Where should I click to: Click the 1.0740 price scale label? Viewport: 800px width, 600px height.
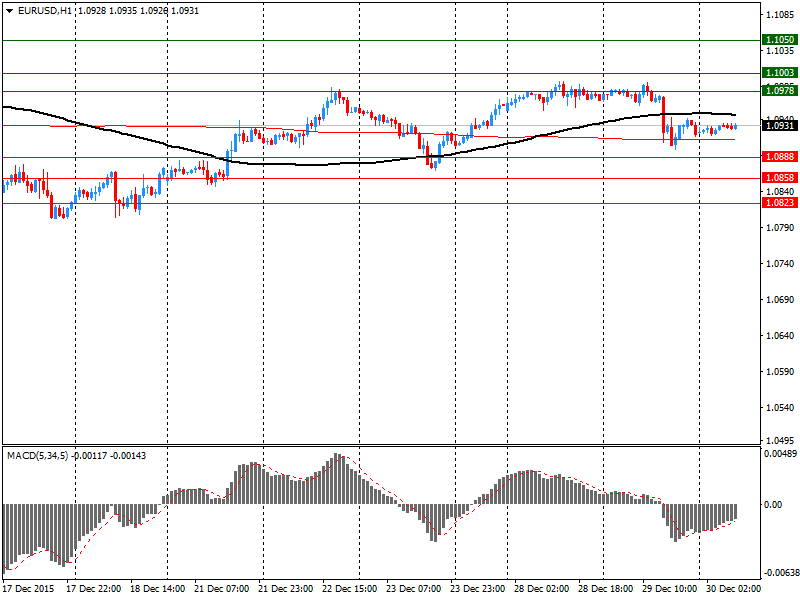tap(781, 264)
